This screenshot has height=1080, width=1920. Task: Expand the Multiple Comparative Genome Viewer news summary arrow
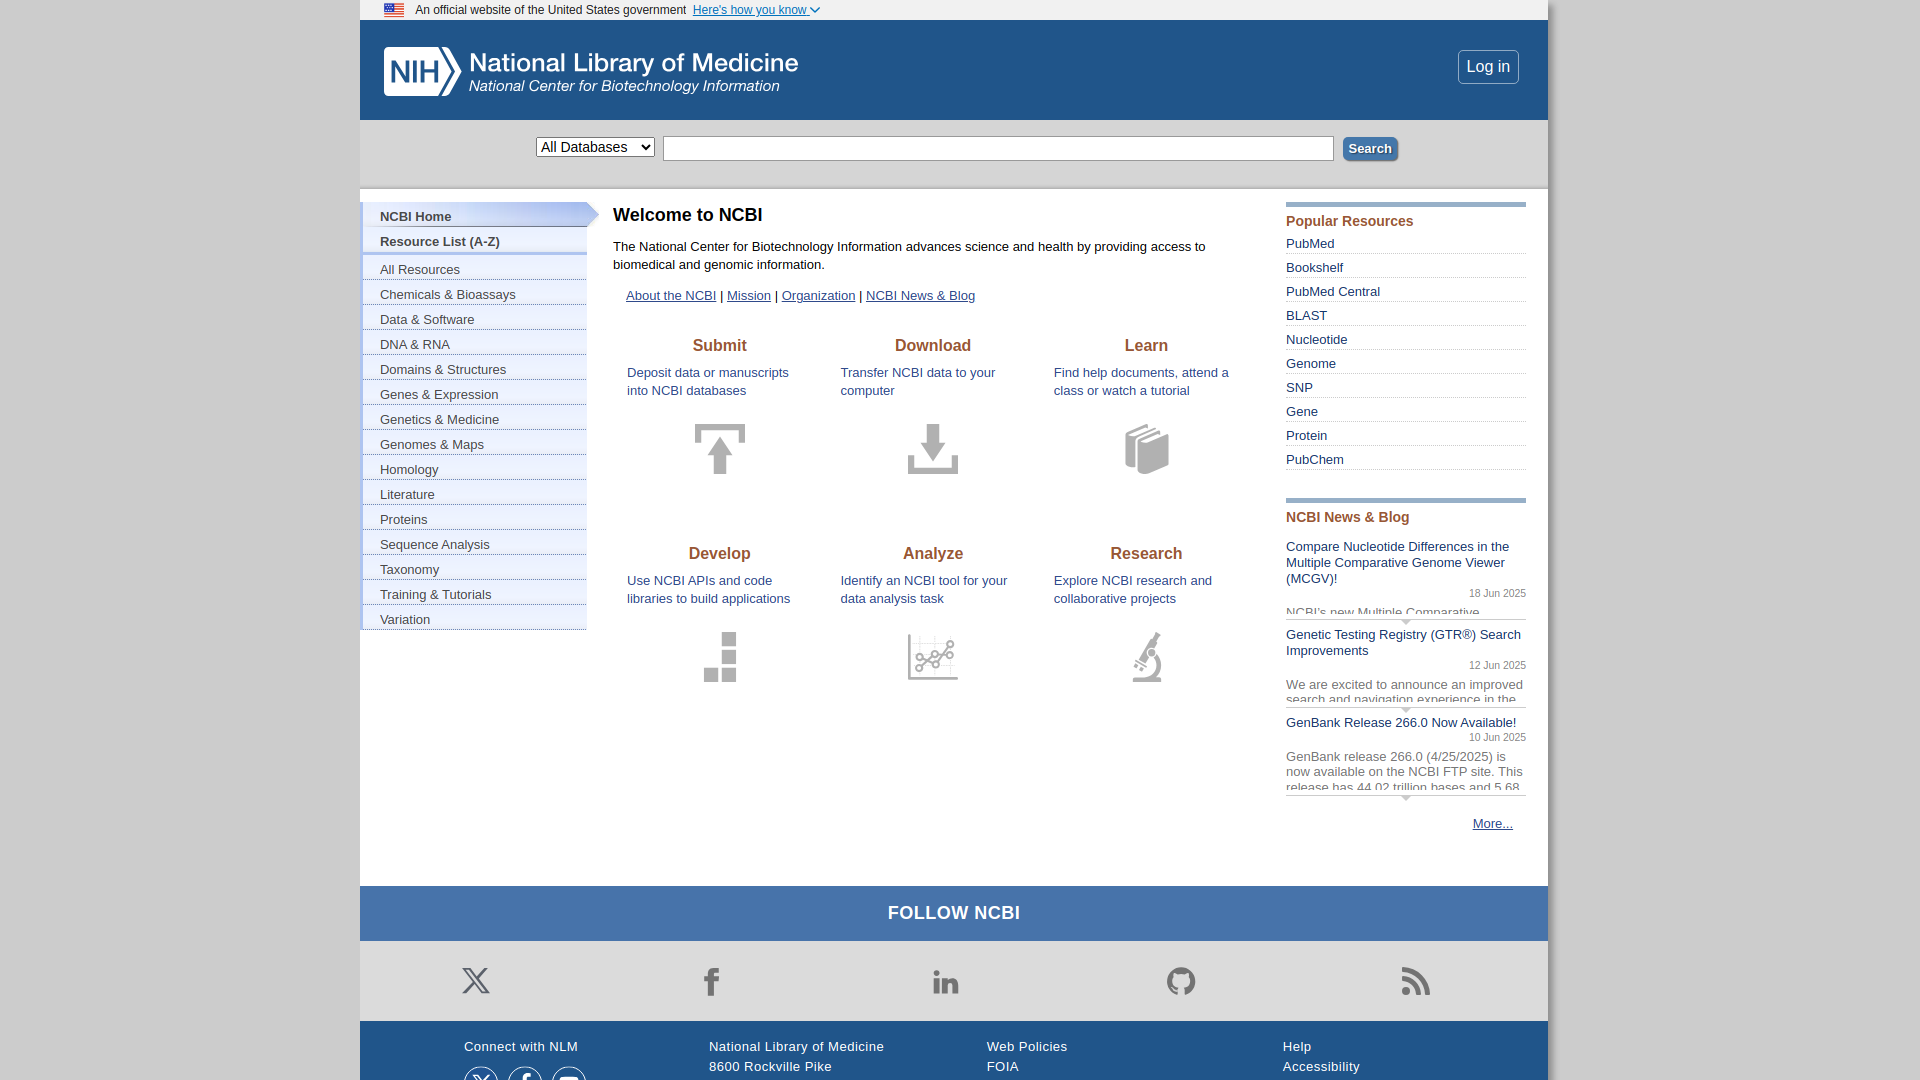coord(1406,622)
